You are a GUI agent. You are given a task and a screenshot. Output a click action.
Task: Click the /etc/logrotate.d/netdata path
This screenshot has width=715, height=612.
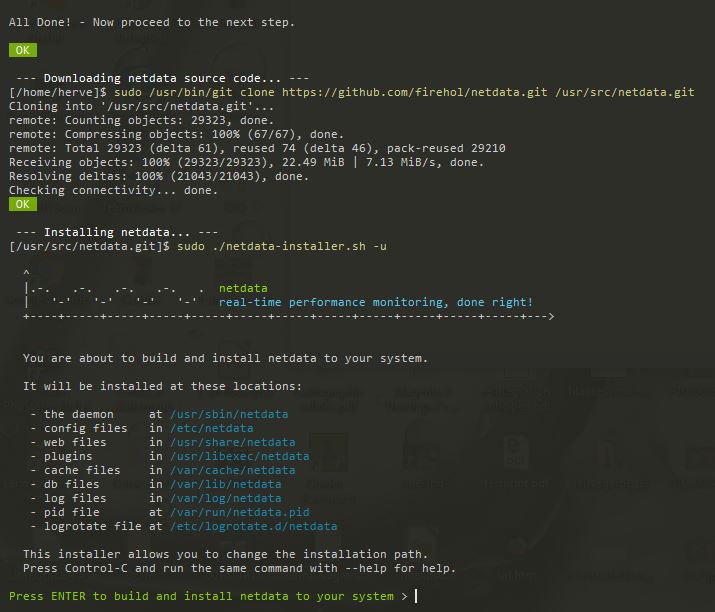(x=254, y=526)
